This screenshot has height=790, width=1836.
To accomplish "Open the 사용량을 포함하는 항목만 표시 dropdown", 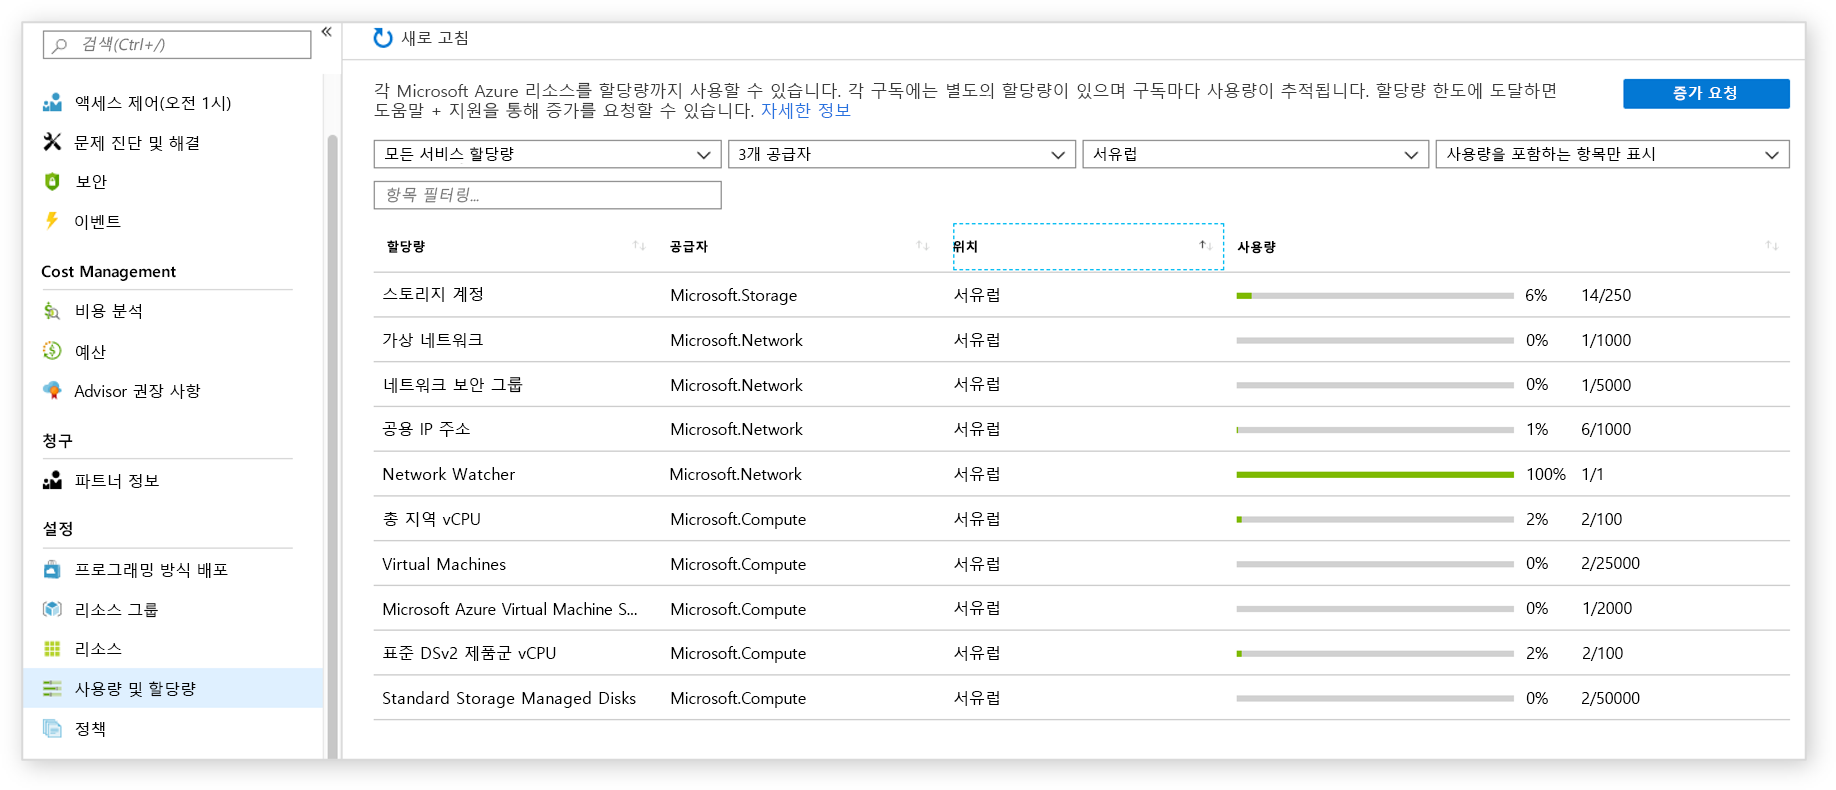I will (x=1612, y=154).
